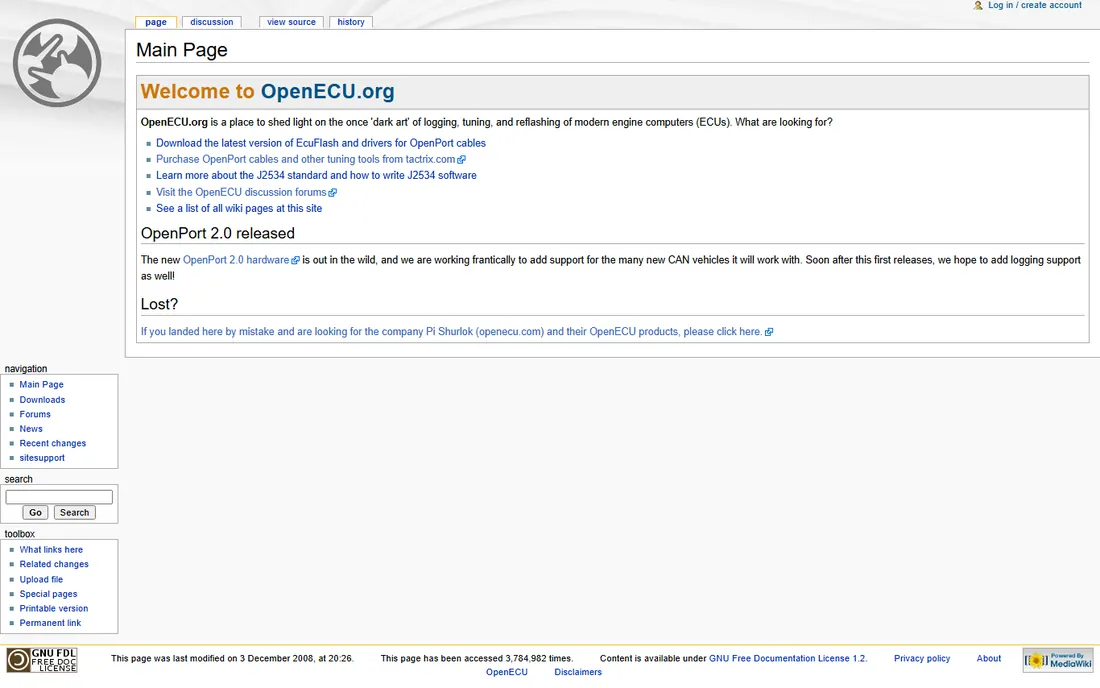Open Forums in navigation sidebar

(35, 414)
